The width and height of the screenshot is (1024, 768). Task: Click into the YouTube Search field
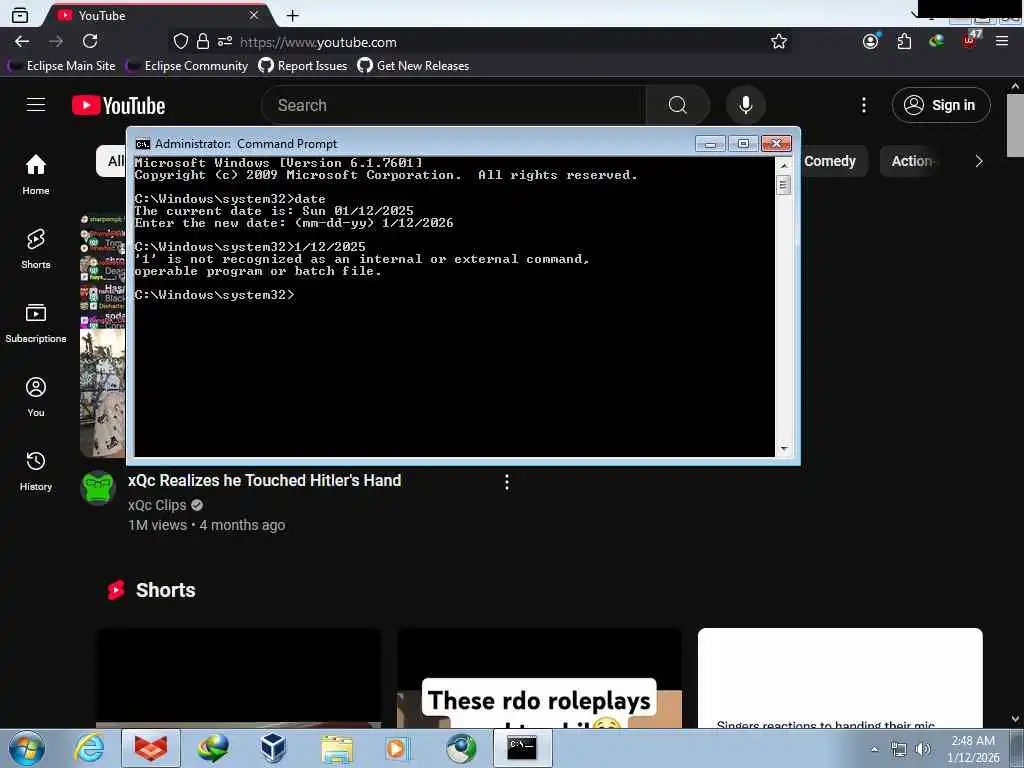(454, 105)
